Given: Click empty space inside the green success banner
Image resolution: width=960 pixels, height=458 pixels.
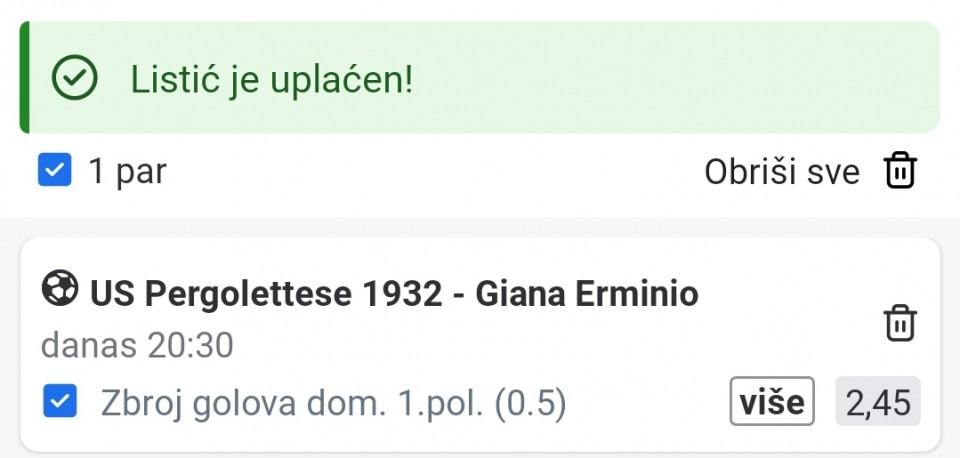Looking at the screenshot, I should (x=680, y=78).
